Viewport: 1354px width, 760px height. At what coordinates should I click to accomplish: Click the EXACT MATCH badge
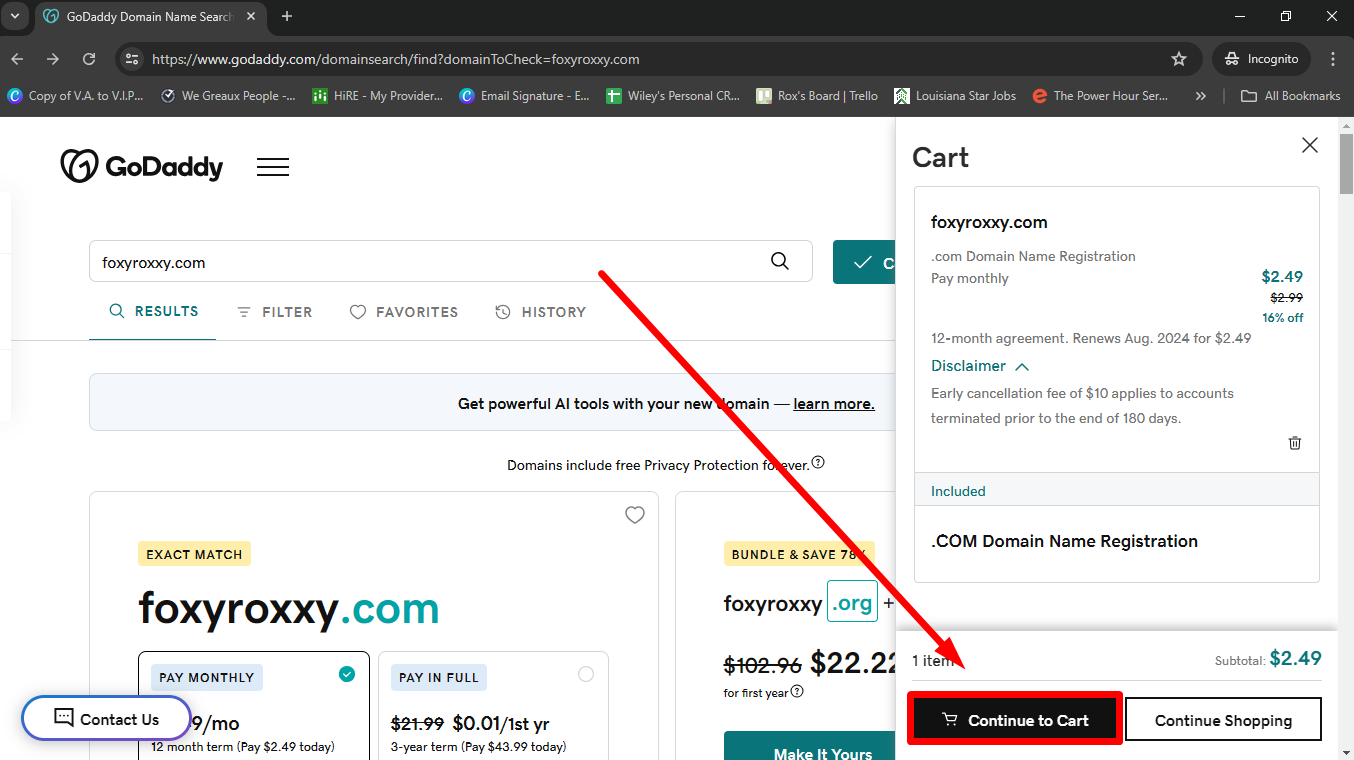tap(194, 554)
